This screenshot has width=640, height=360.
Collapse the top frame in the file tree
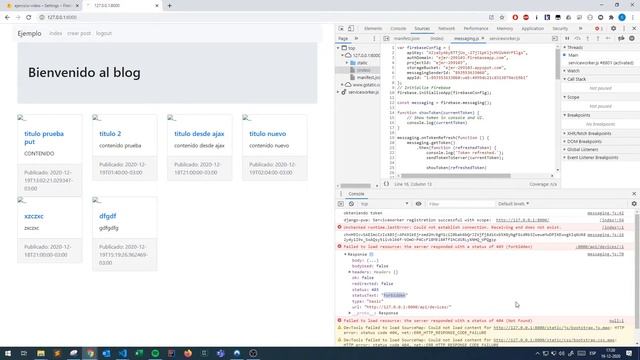338,48
